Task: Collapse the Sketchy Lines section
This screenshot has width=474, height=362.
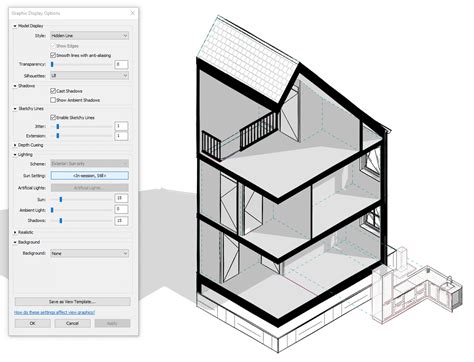Action: click(15, 109)
